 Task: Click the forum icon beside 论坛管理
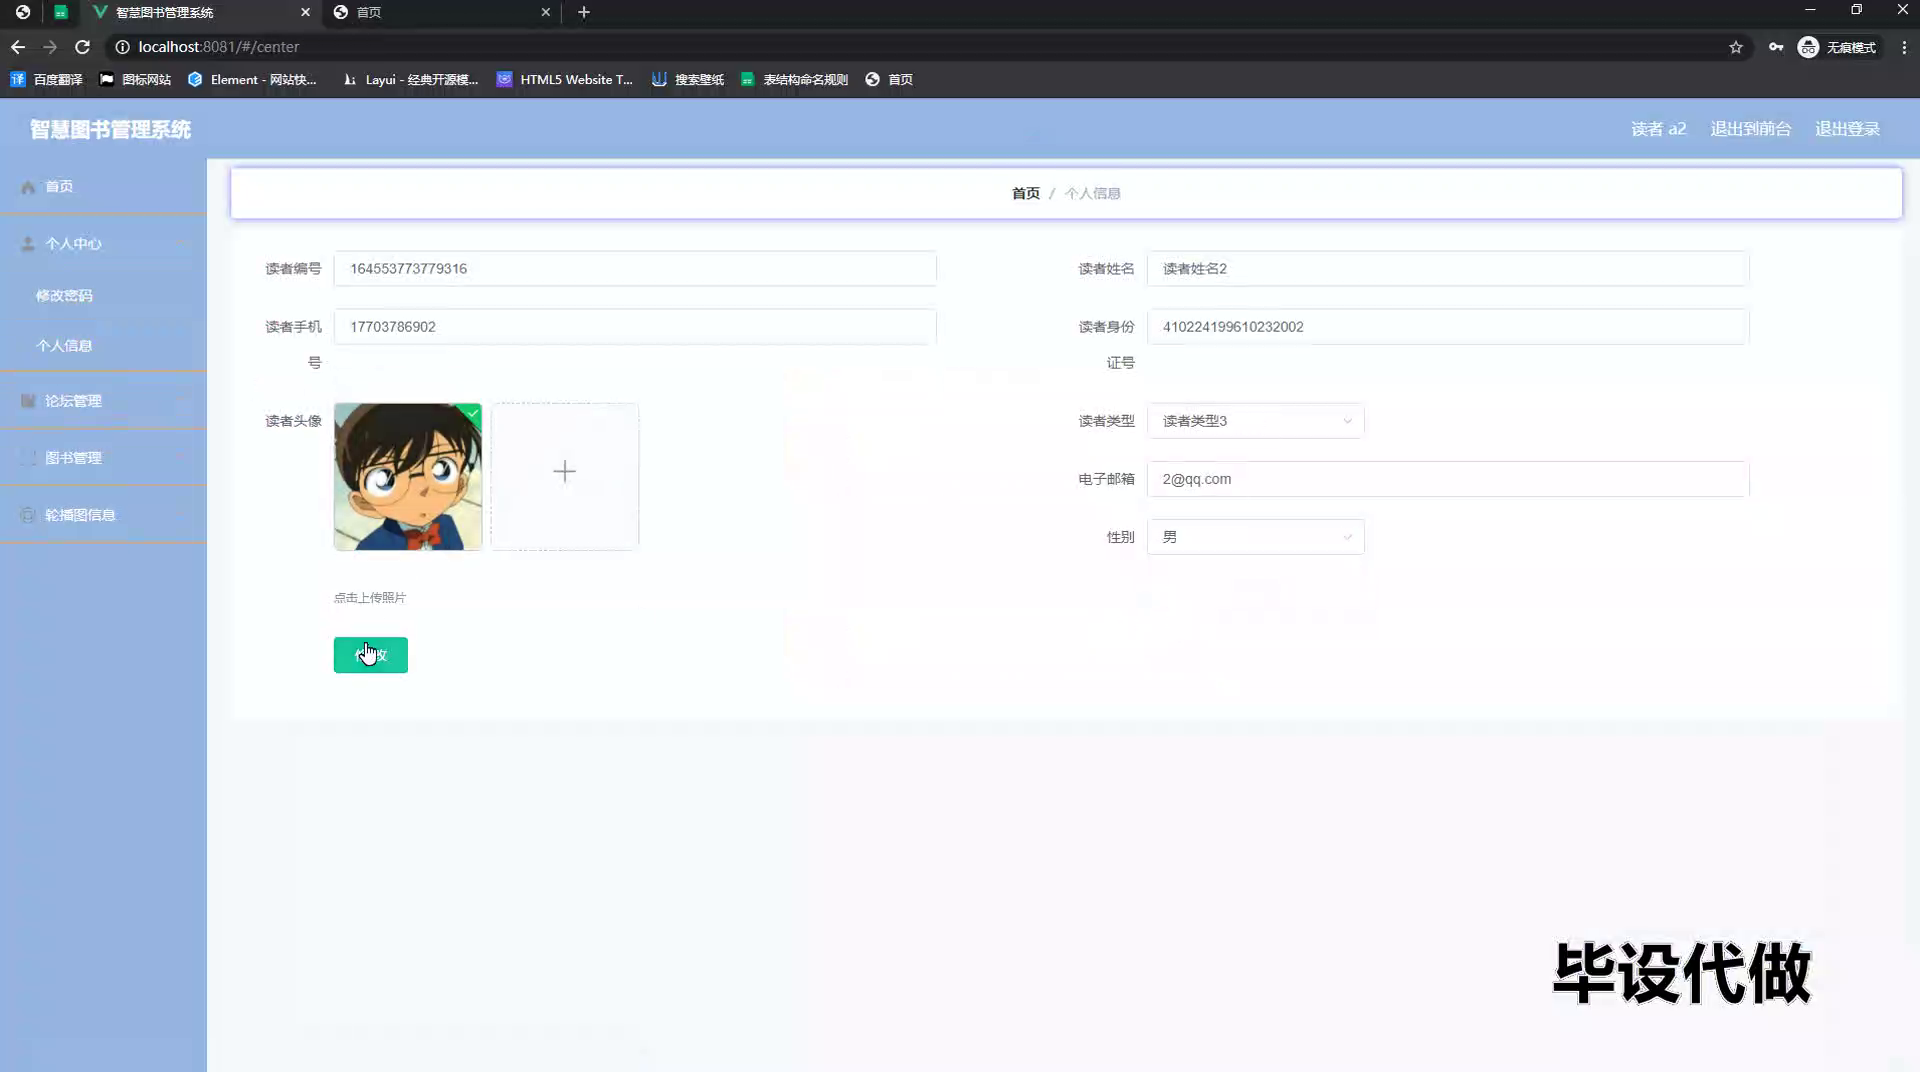[x=28, y=401]
